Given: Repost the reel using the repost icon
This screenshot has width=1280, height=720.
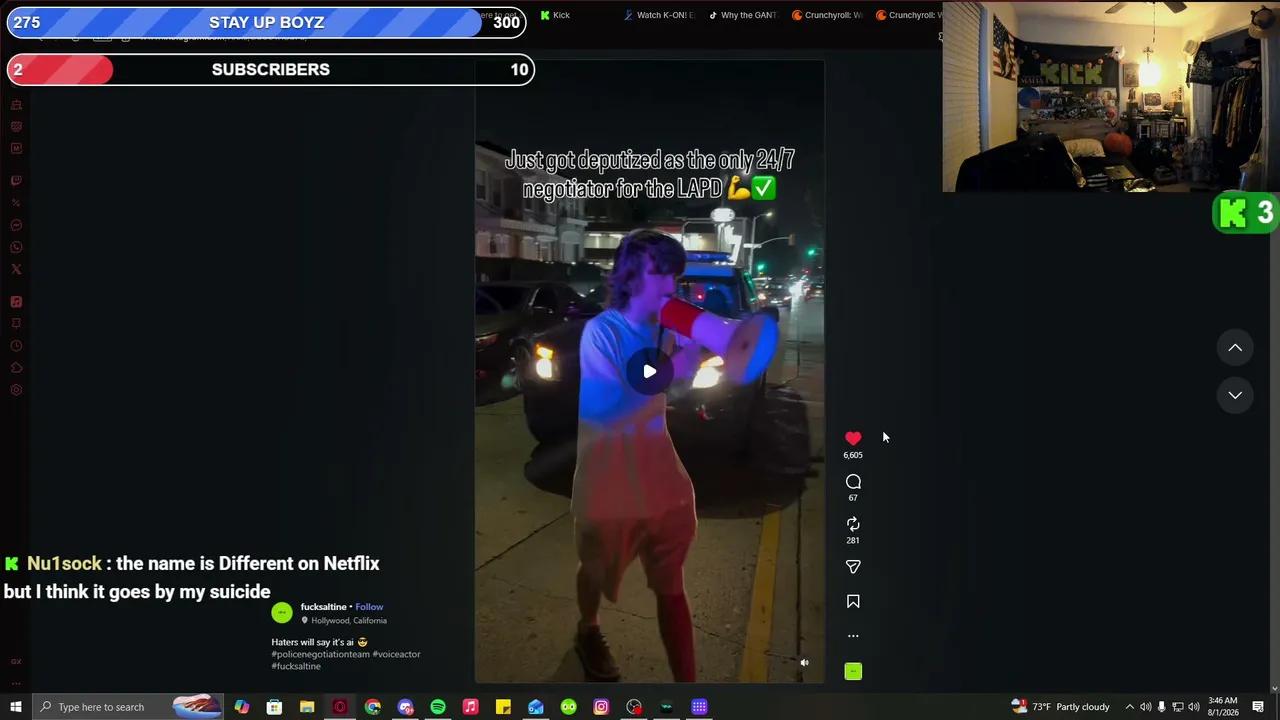Looking at the screenshot, I should pyautogui.click(x=853, y=524).
